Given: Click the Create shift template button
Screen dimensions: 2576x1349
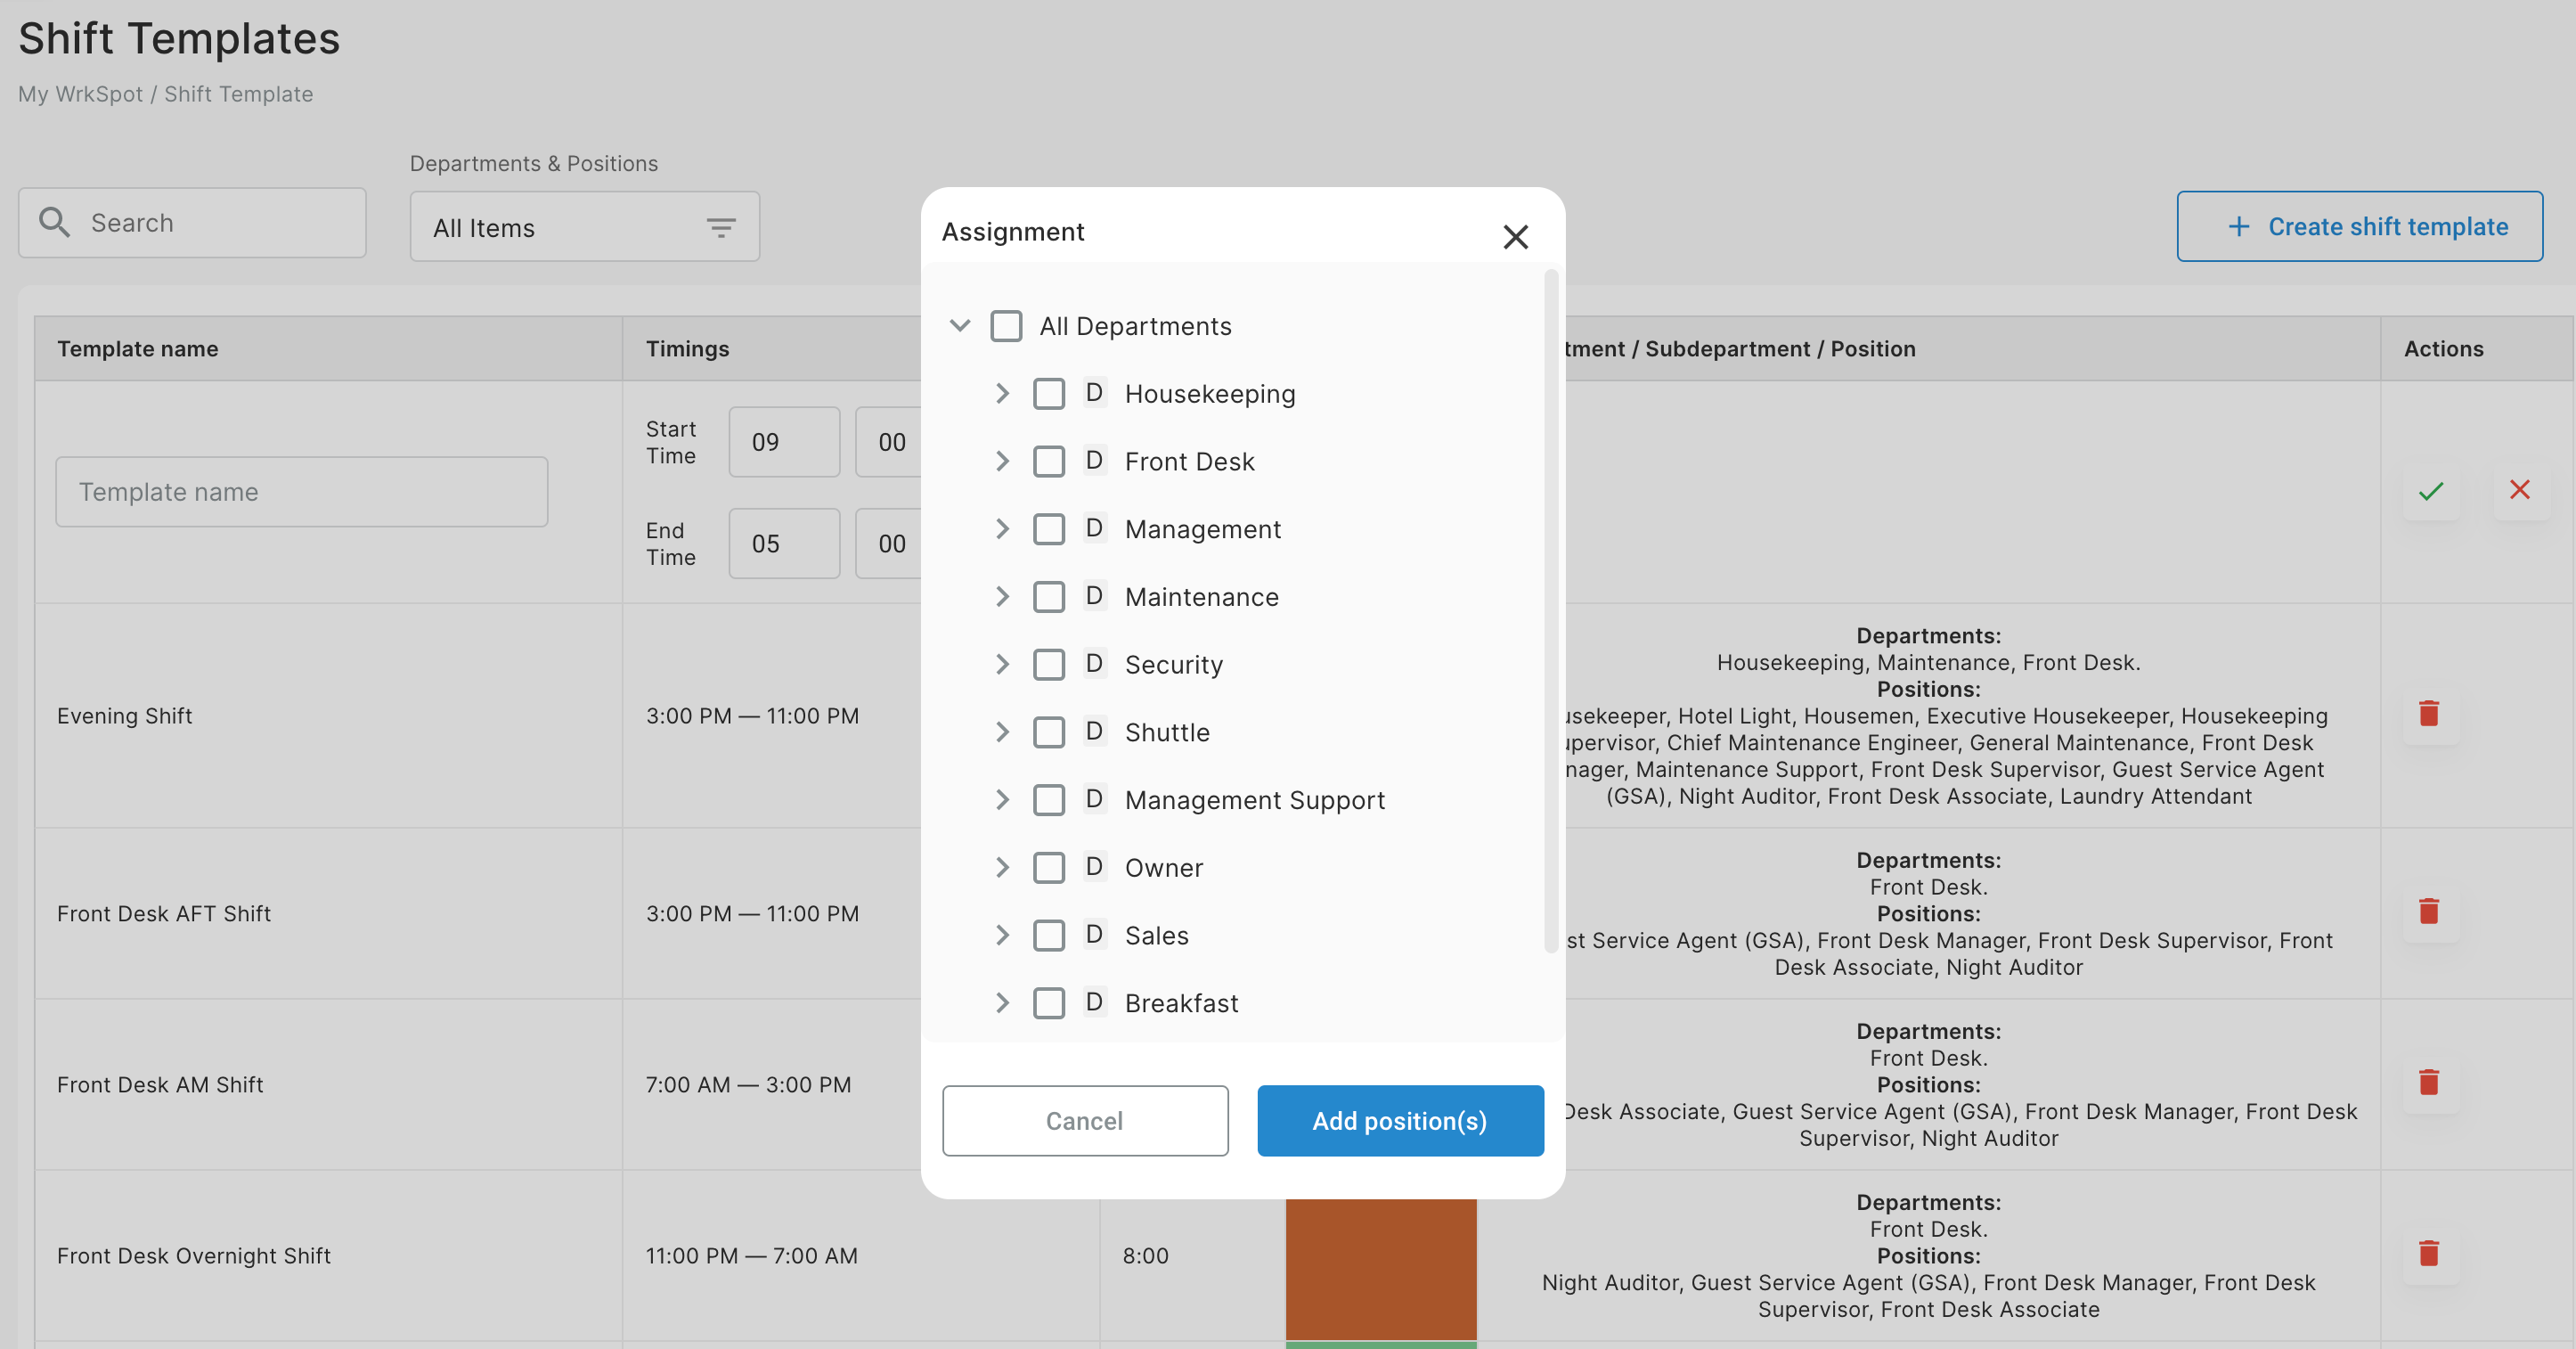Looking at the screenshot, I should point(2359,226).
